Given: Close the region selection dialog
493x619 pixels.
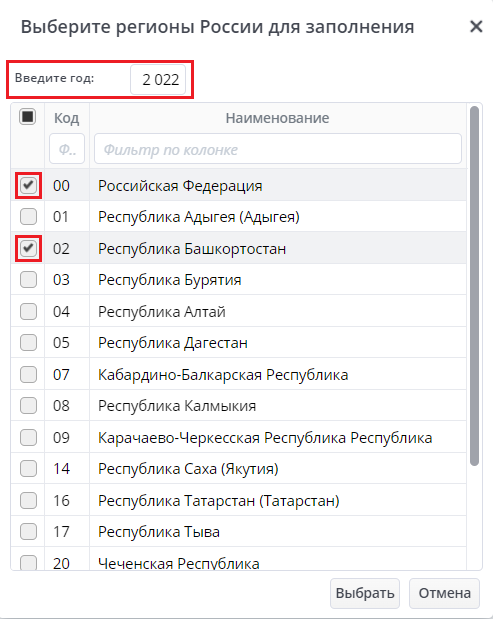Looking at the screenshot, I should (x=476, y=26).
